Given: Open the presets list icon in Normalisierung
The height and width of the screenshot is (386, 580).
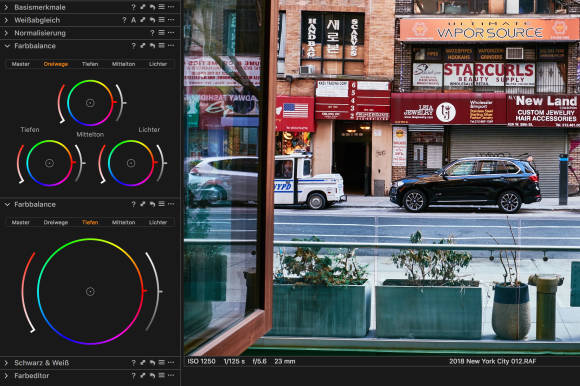Looking at the screenshot, I should 162,33.
